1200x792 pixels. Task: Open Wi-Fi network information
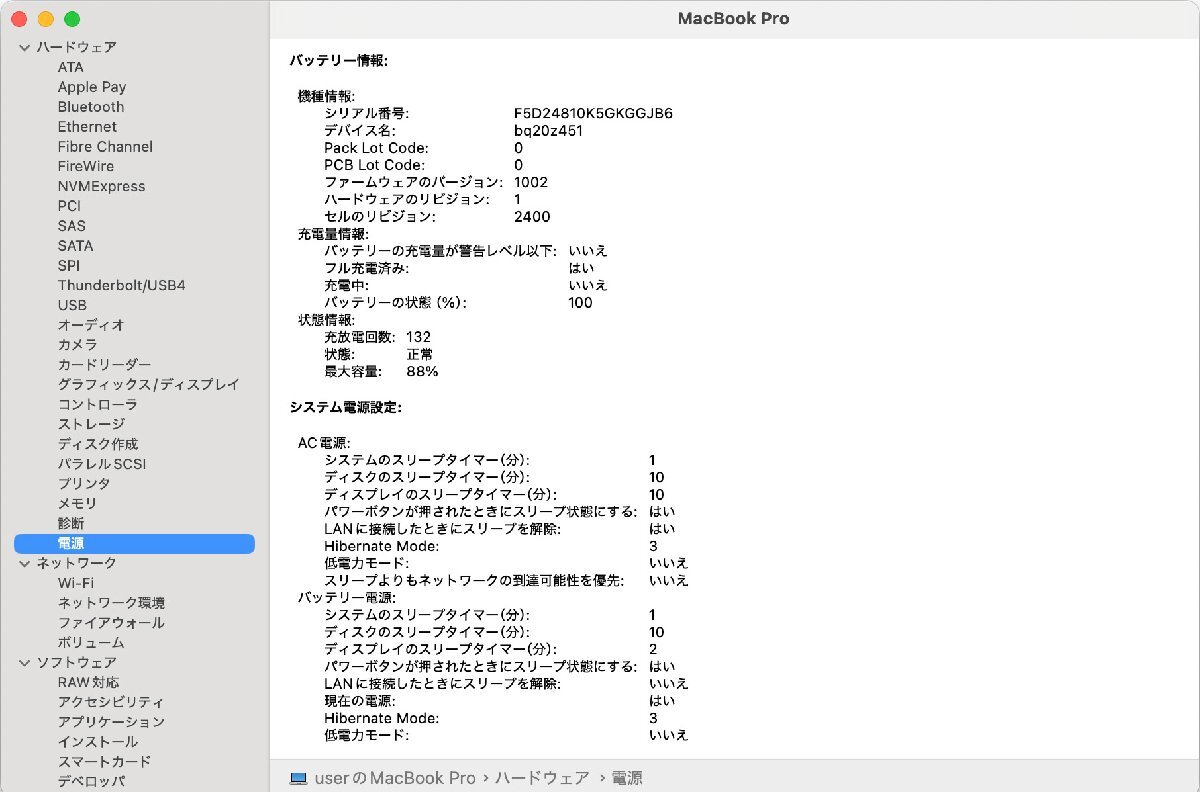point(76,583)
